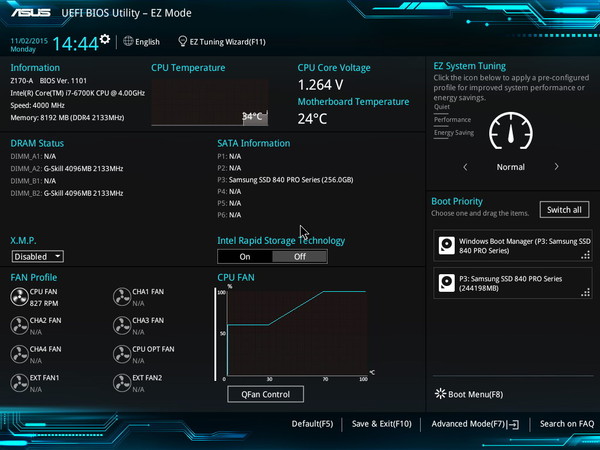Click the Normal profile label
The image size is (600, 450).
[511, 167]
